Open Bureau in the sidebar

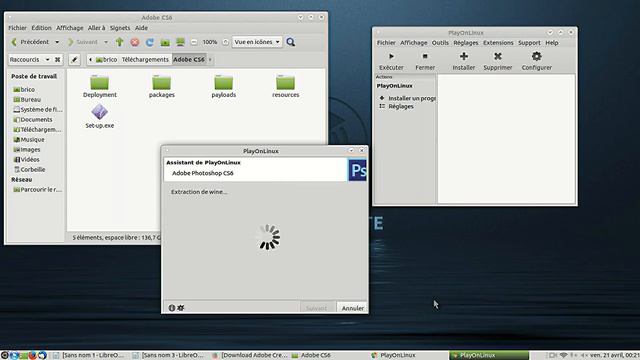tap(27, 99)
